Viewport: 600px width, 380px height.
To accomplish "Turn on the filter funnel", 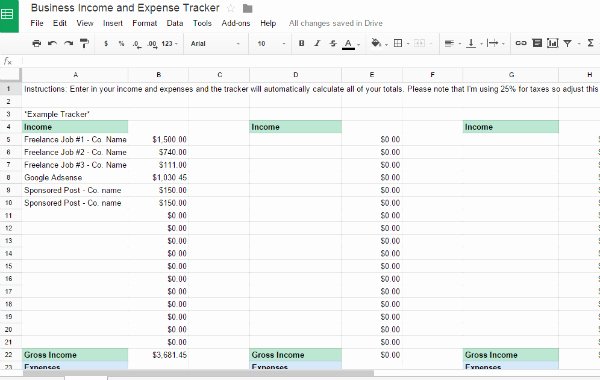I will click(568, 44).
